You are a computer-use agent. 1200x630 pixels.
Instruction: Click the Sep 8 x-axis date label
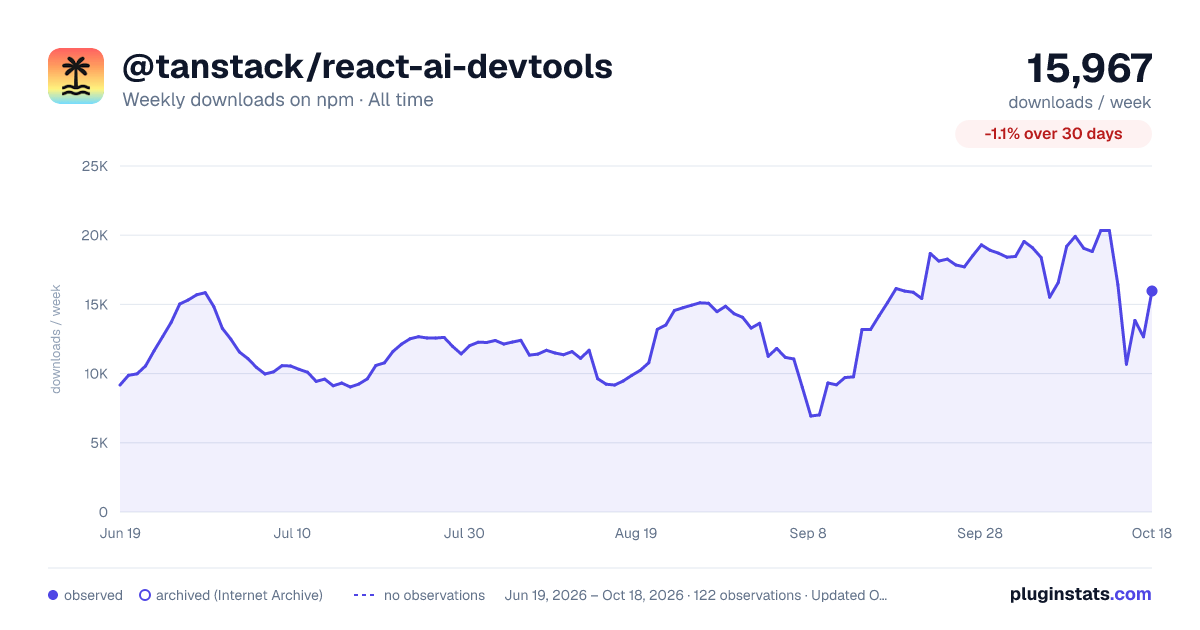(808, 533)
